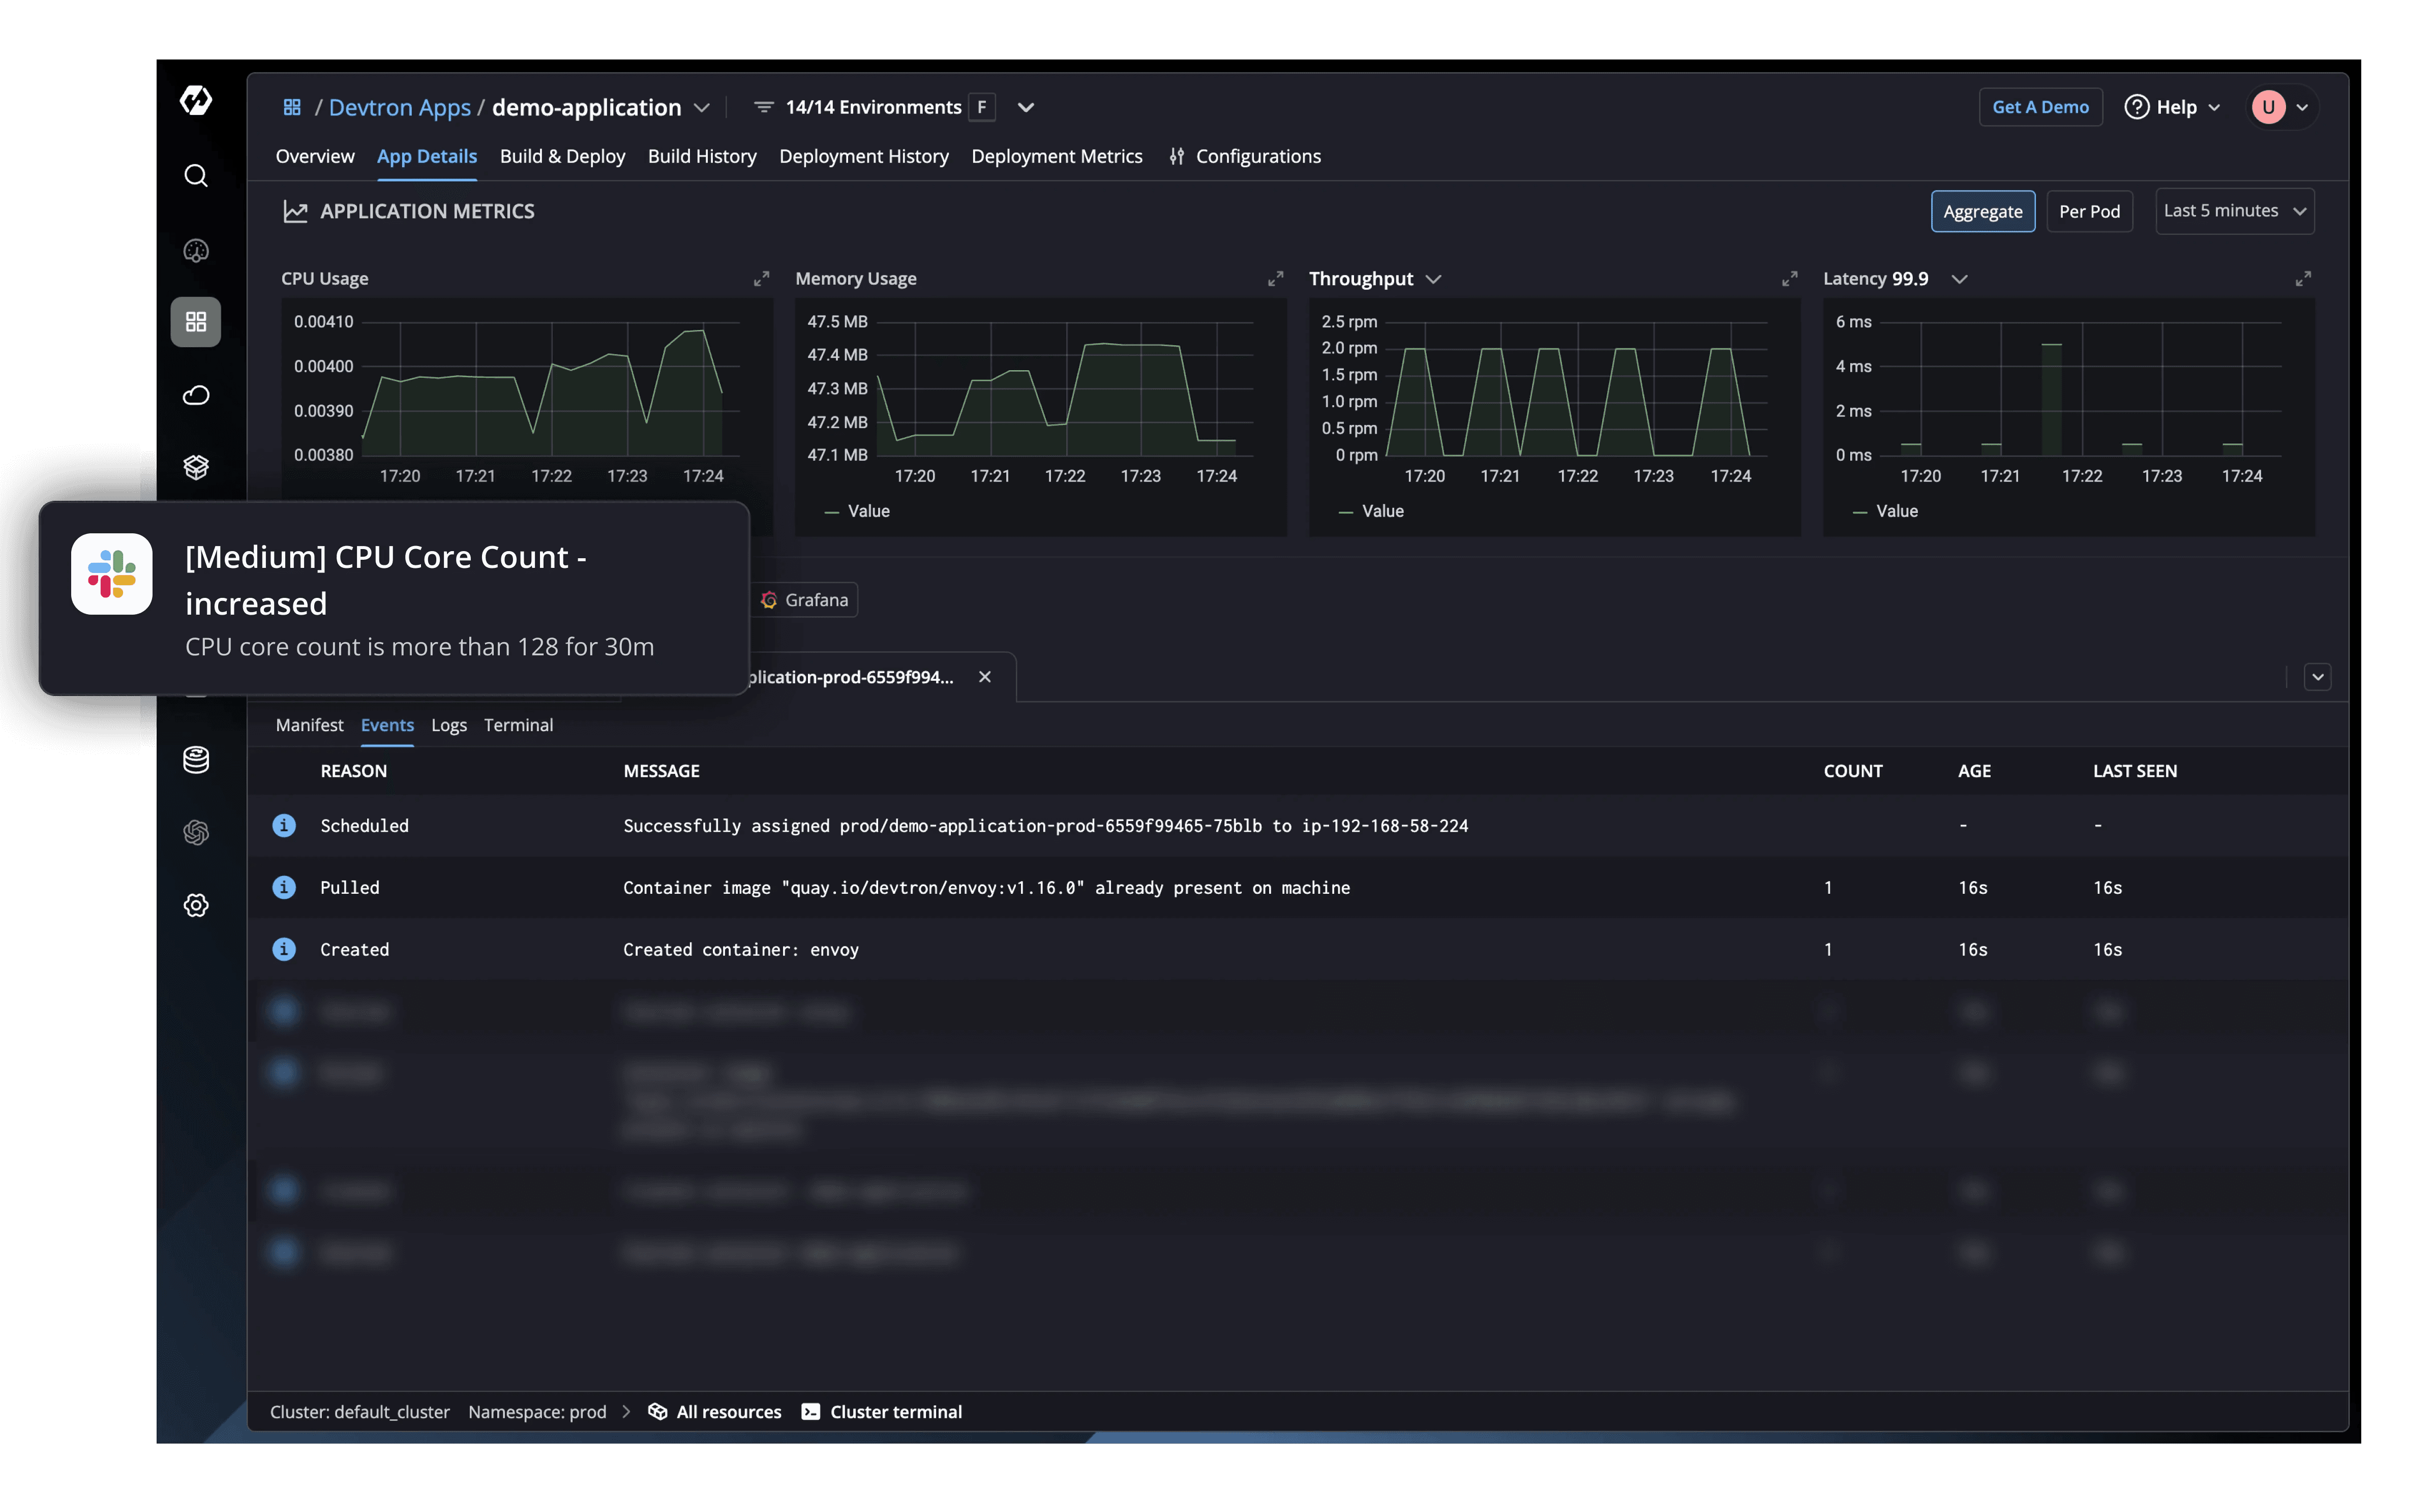Open the Logs tab for the pod

pos(449,725)
